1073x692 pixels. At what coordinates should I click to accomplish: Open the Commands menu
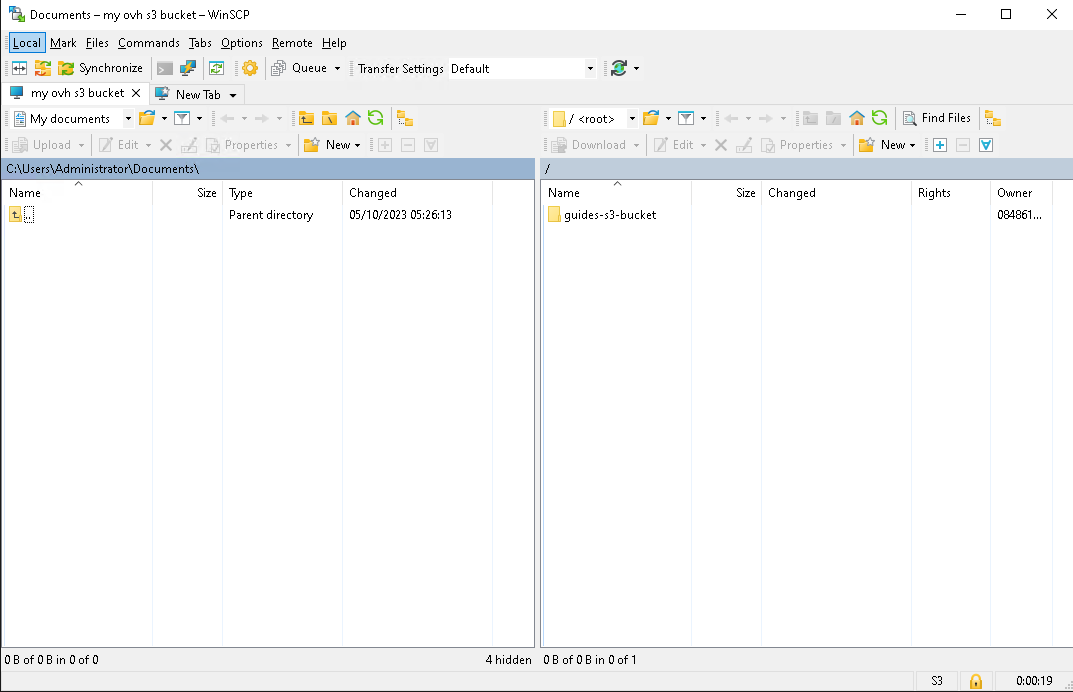148,43
